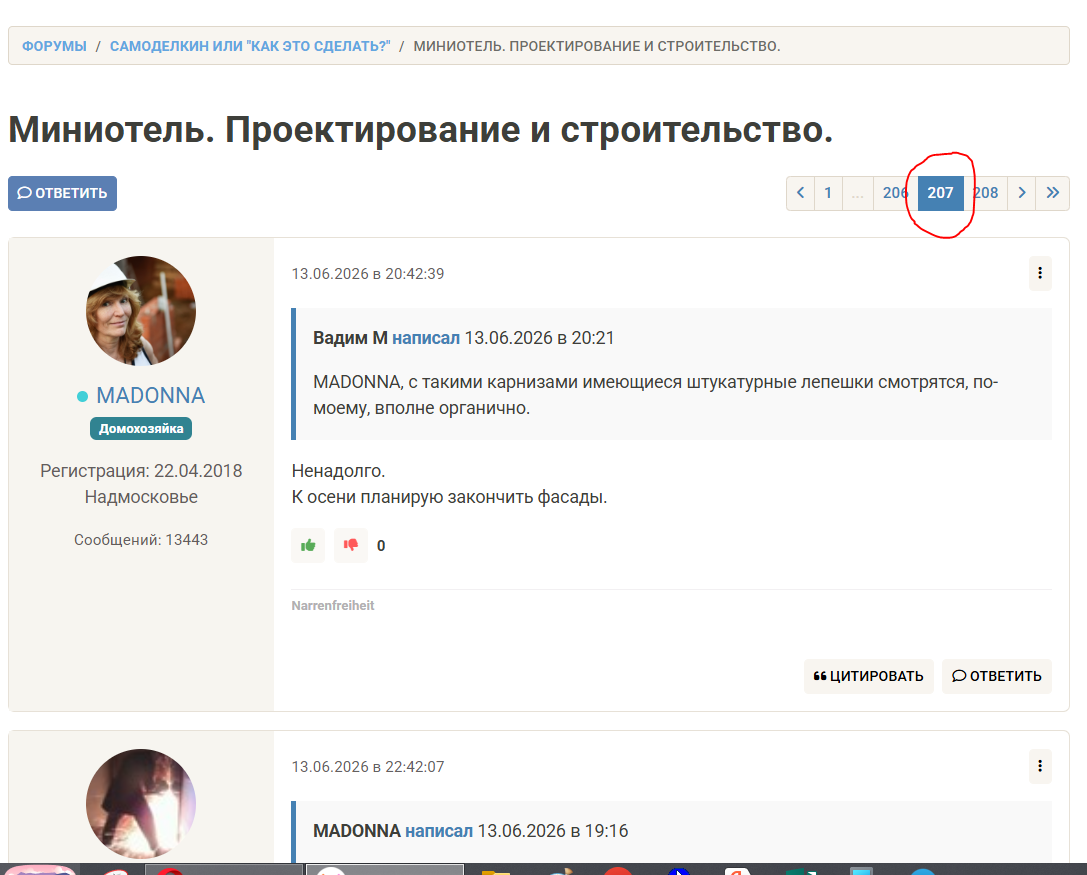Open page 206 in pagination

tap(895, 193)
